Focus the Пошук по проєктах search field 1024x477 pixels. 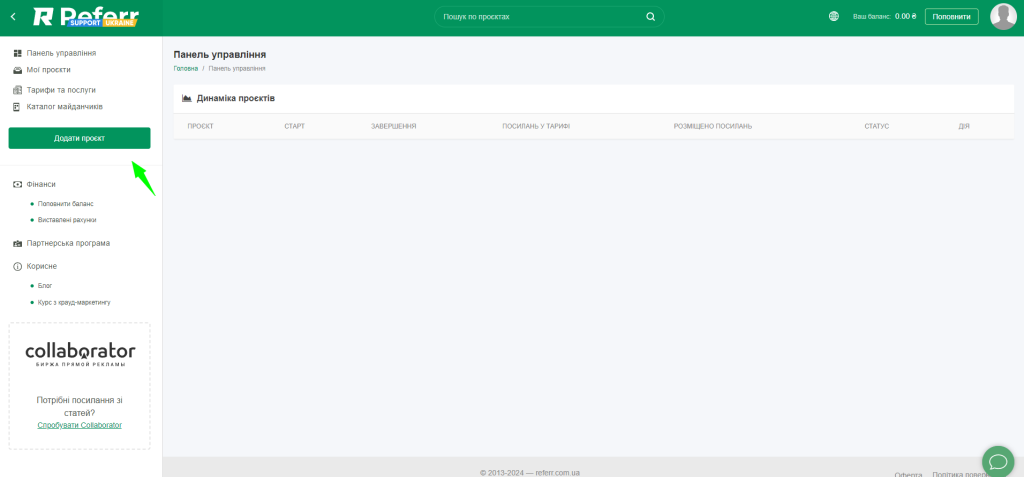(x=540, y=17)
